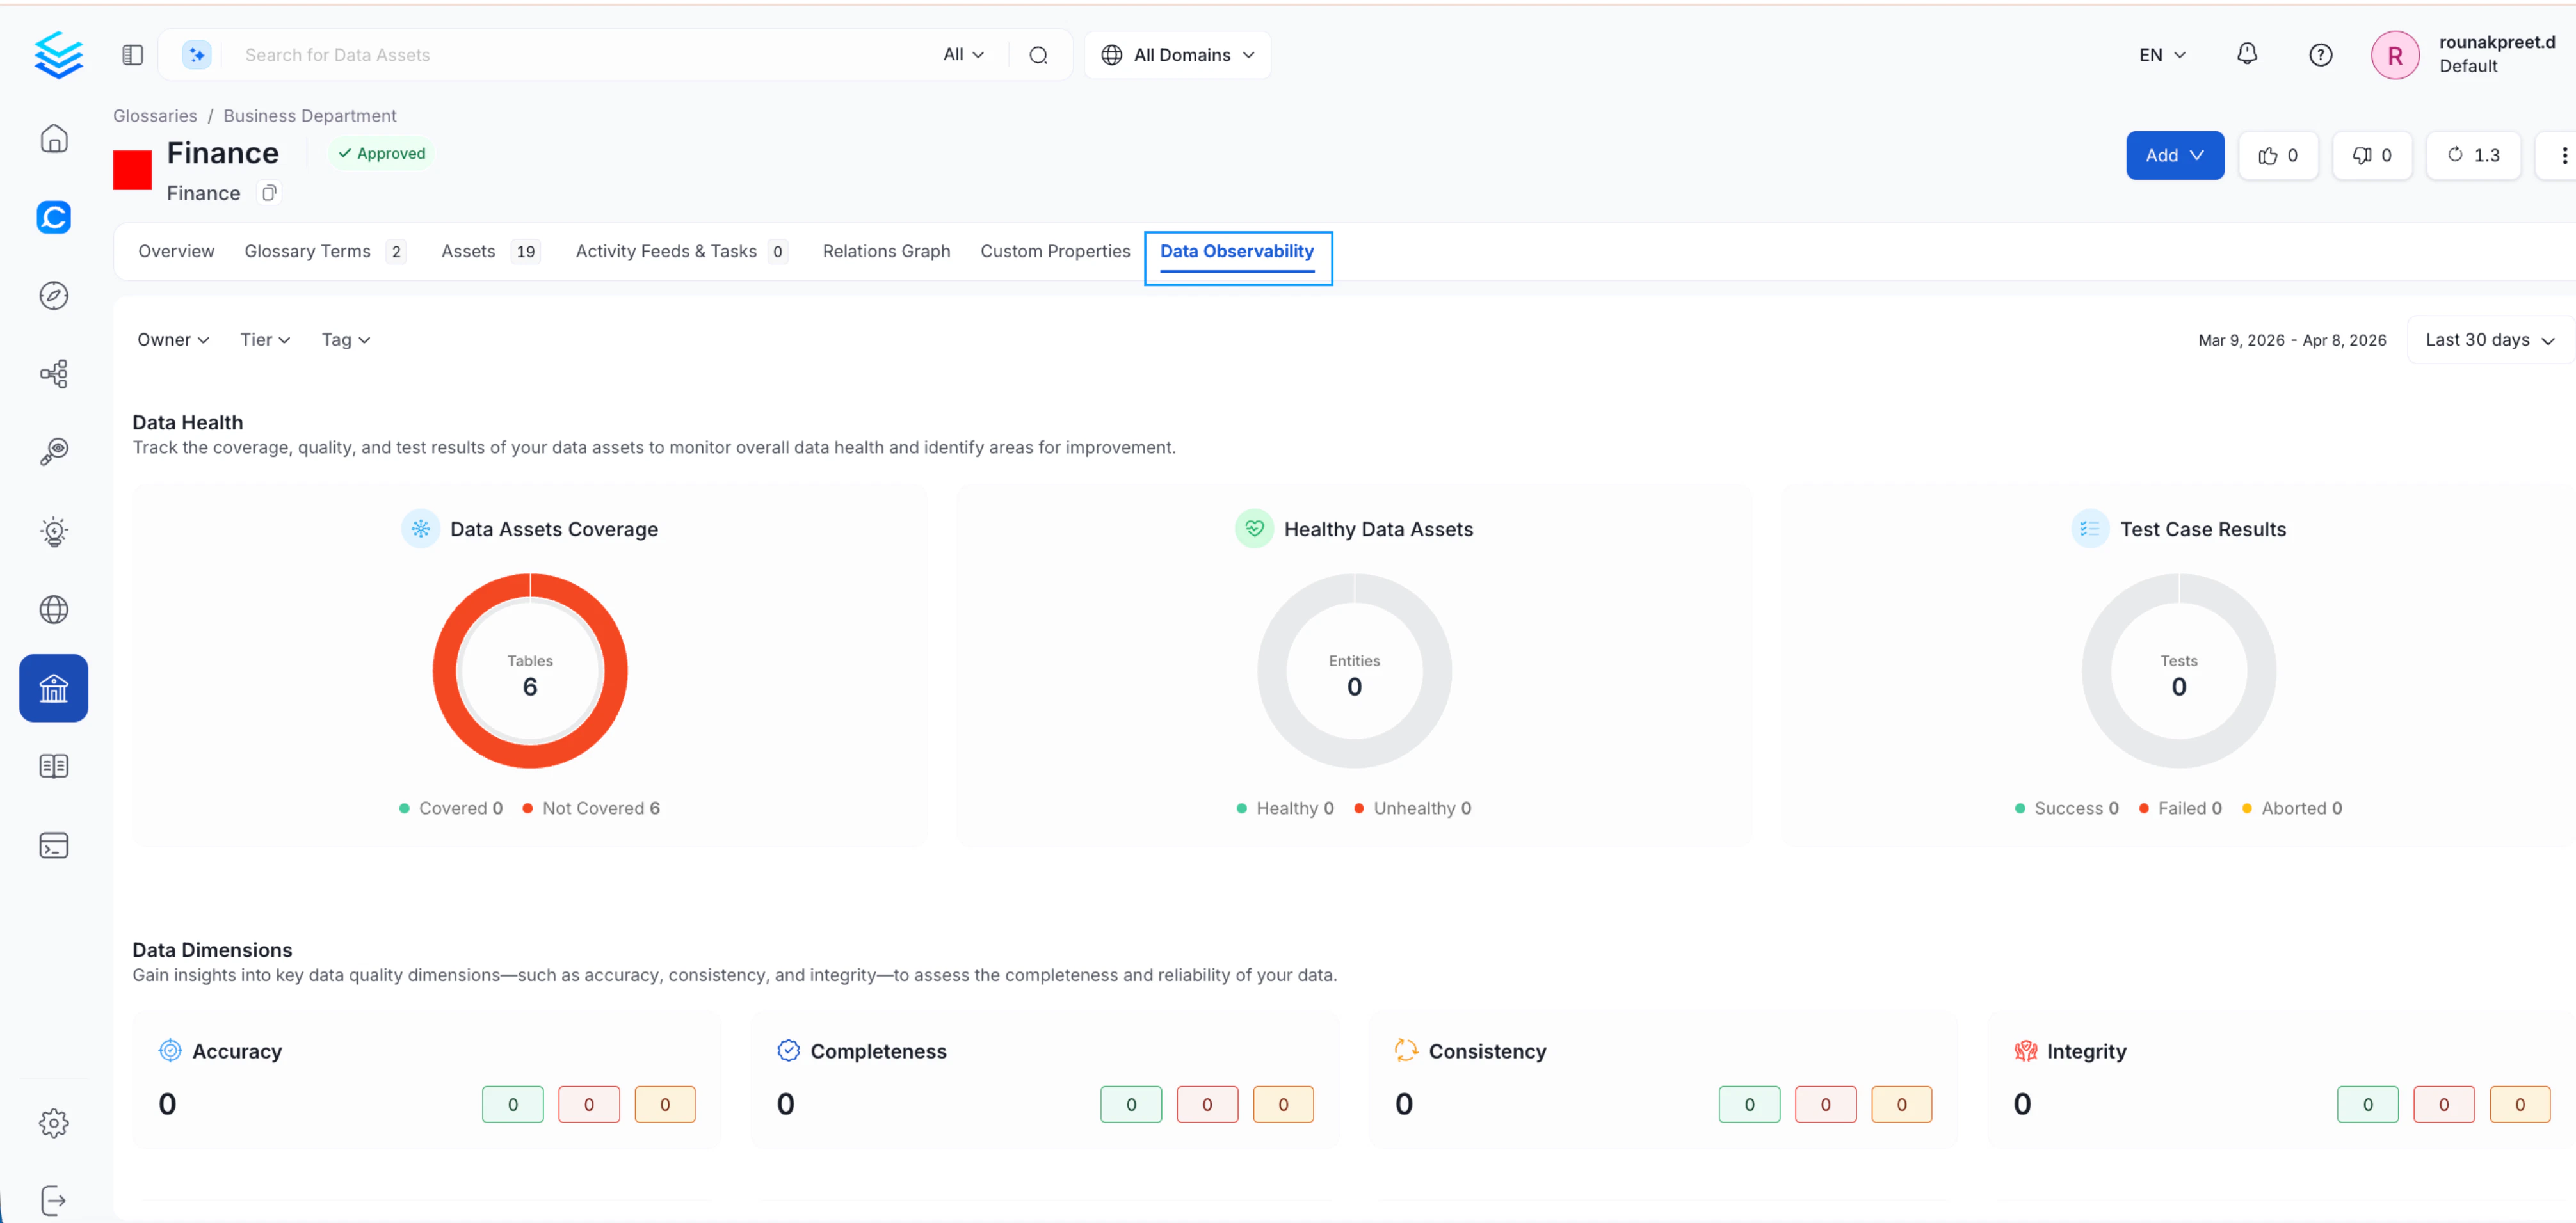Click the thumbs-up vote button on Finance
Screen dimensions: 2576x1223
pyautogui.click(x=2278, y=155)
